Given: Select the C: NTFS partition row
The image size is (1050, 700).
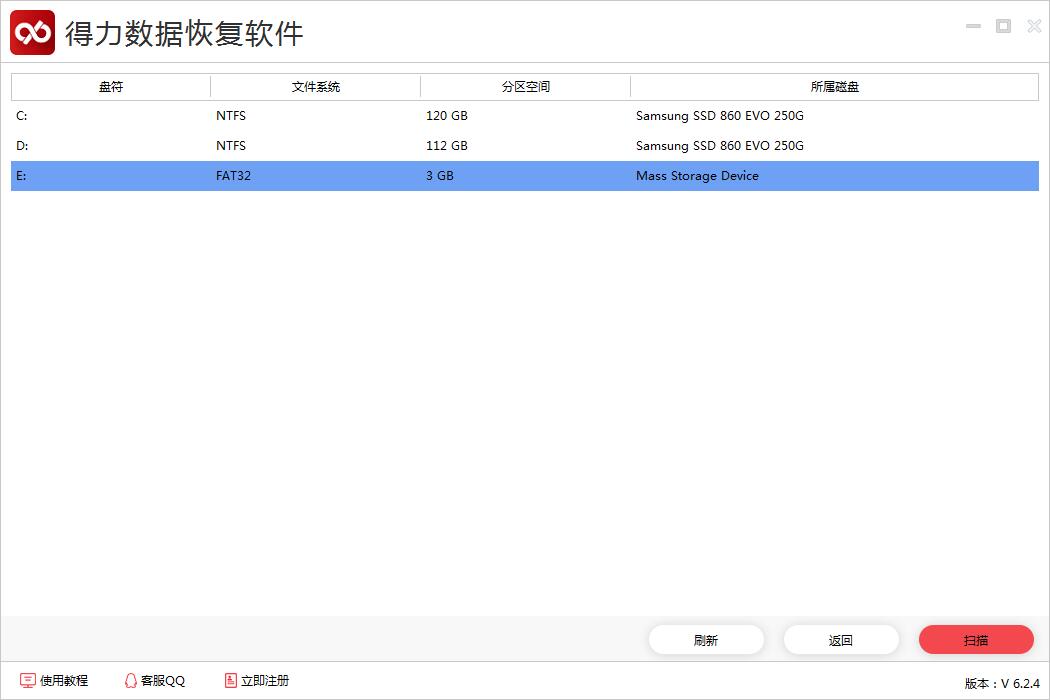Looking at the screenshot, I should coord(400,116).
